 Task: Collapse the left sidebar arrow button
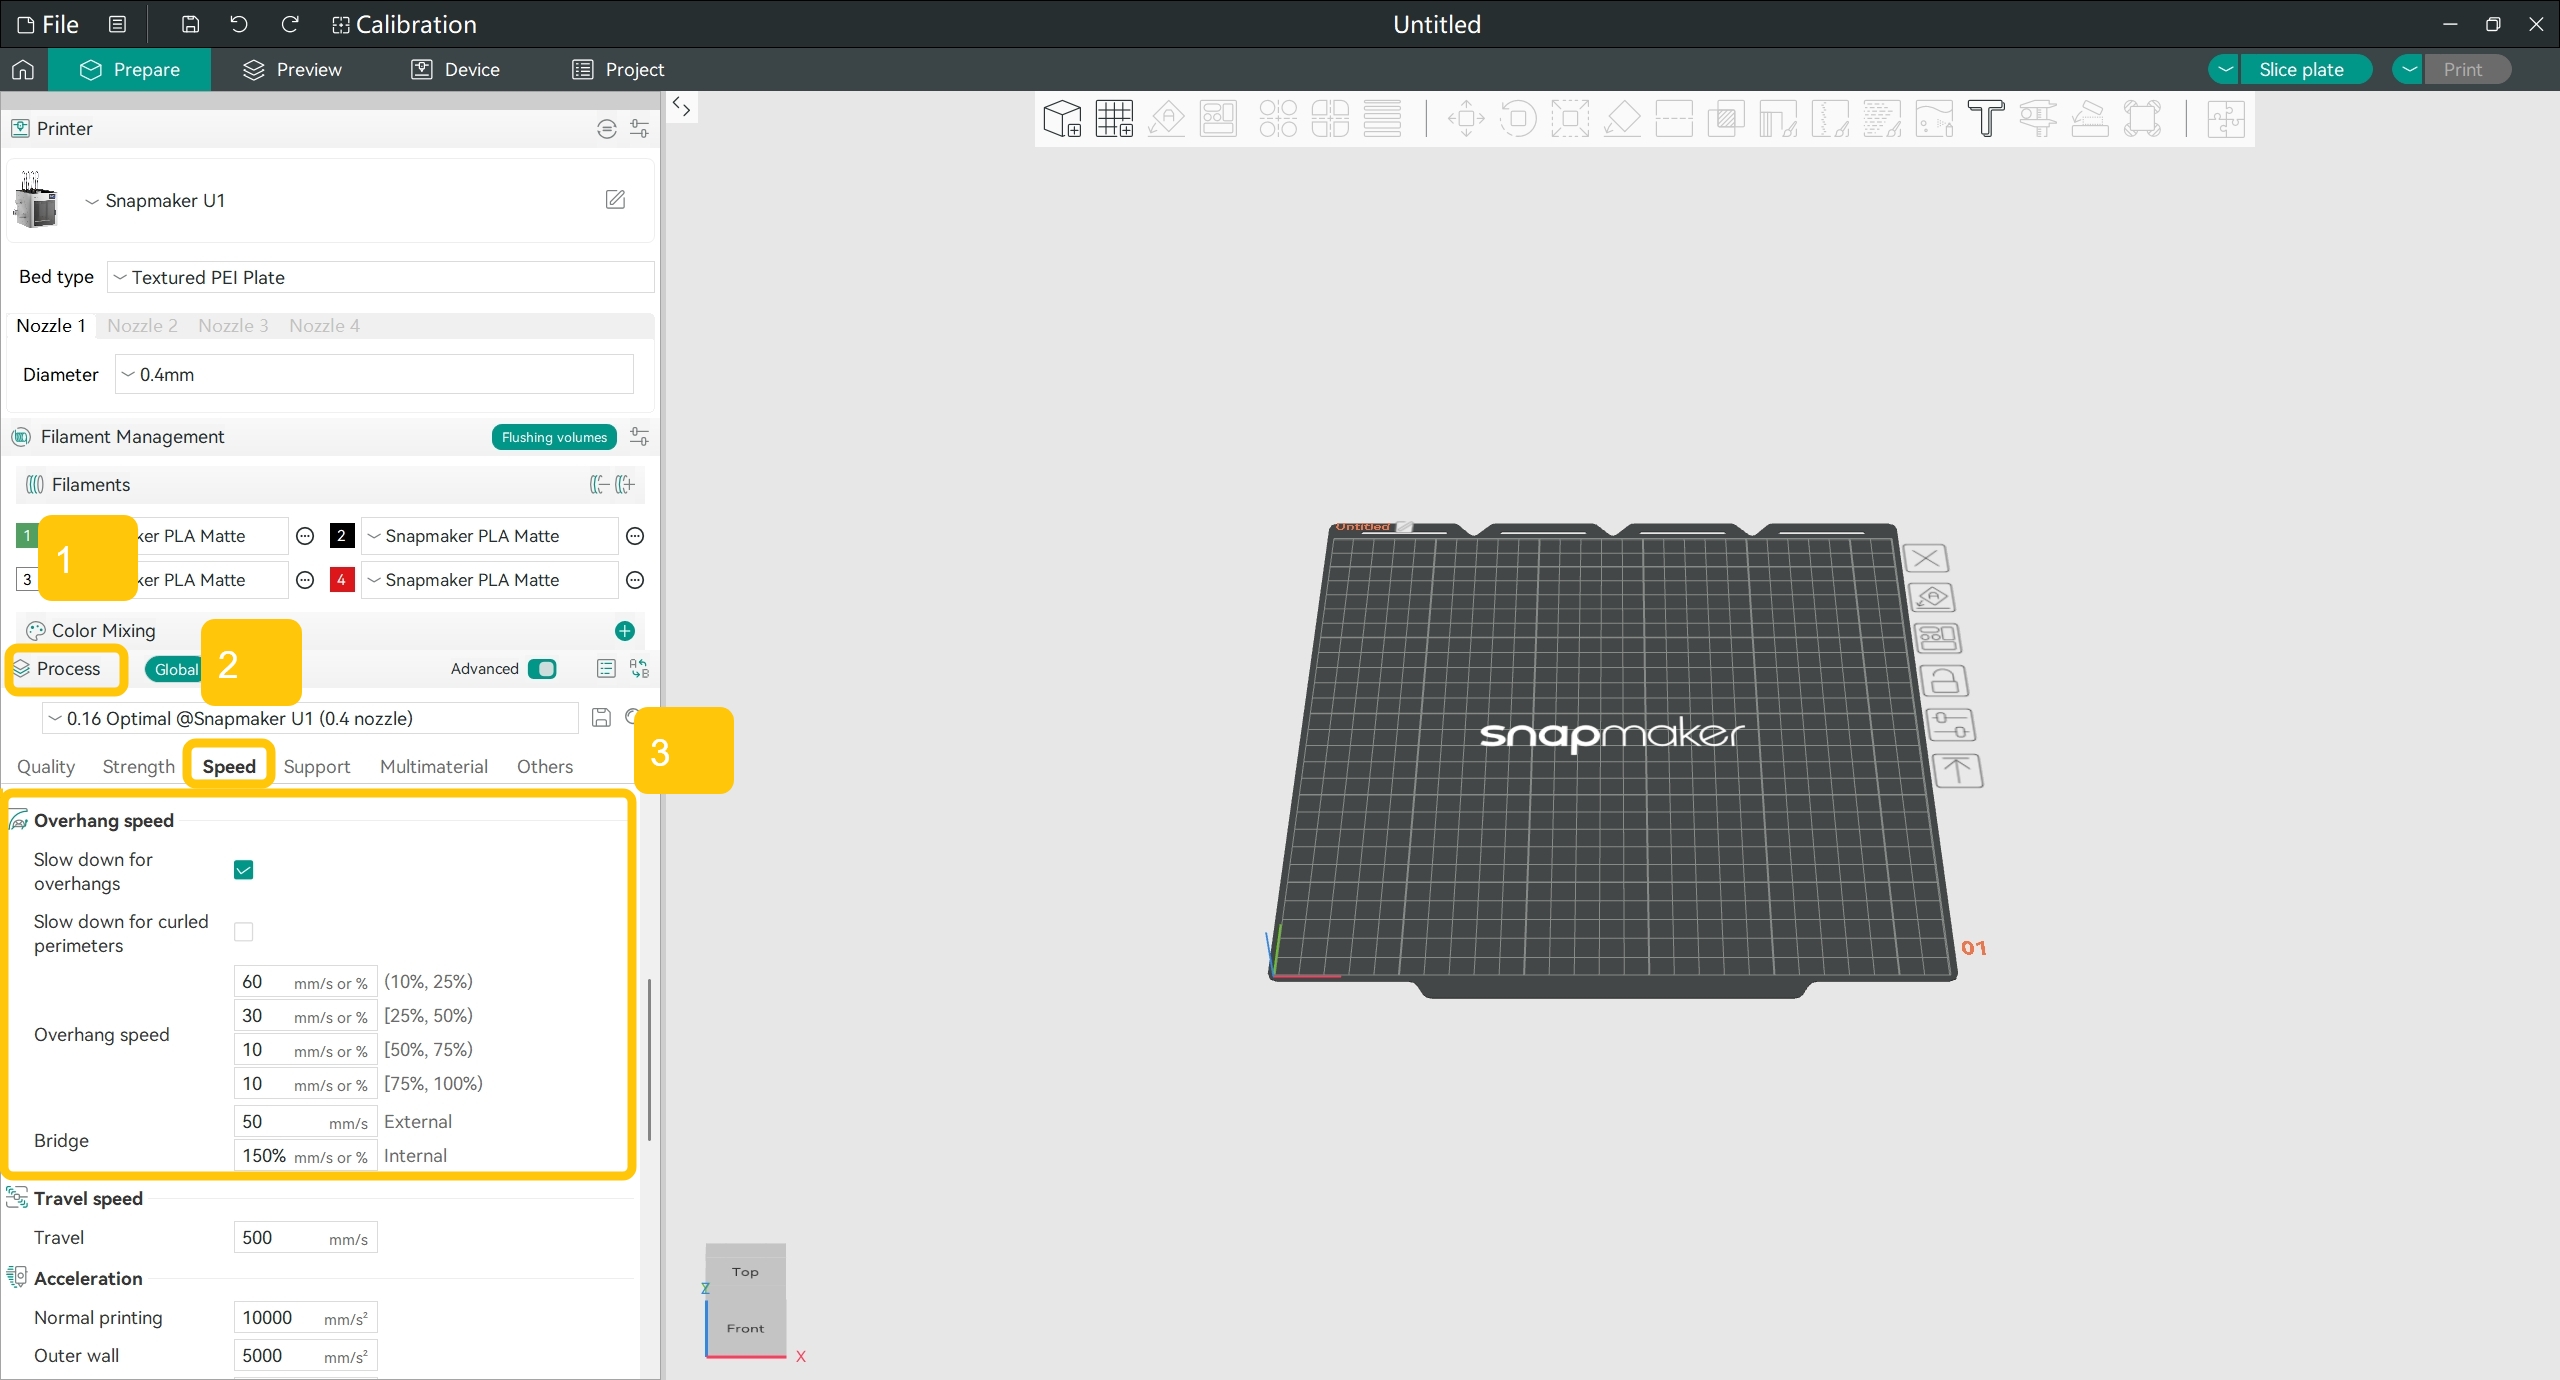[x=682, y=107]
